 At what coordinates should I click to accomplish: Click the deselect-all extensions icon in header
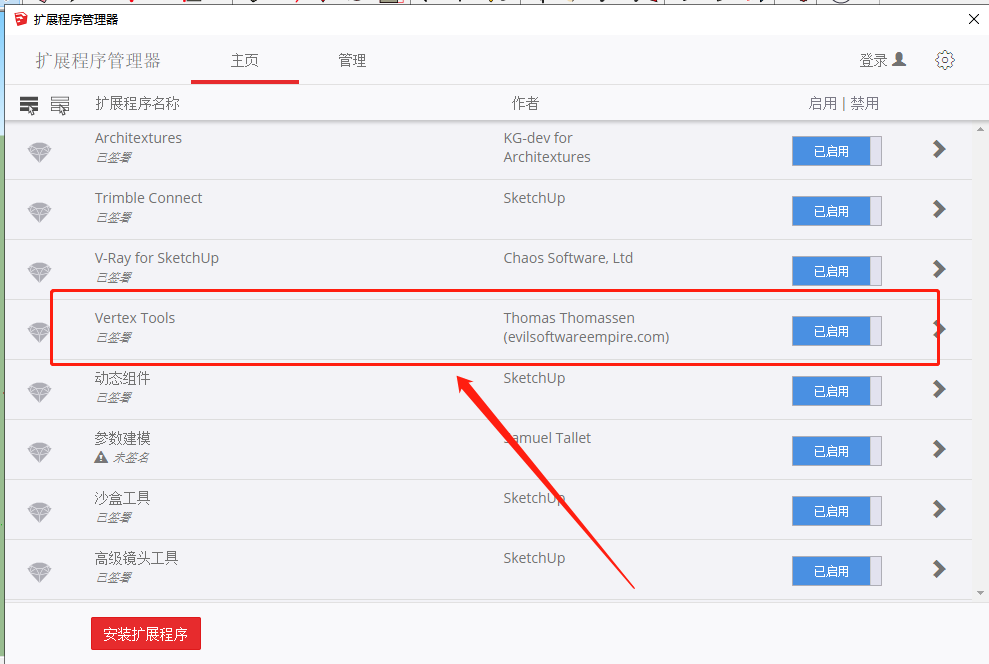60,105
